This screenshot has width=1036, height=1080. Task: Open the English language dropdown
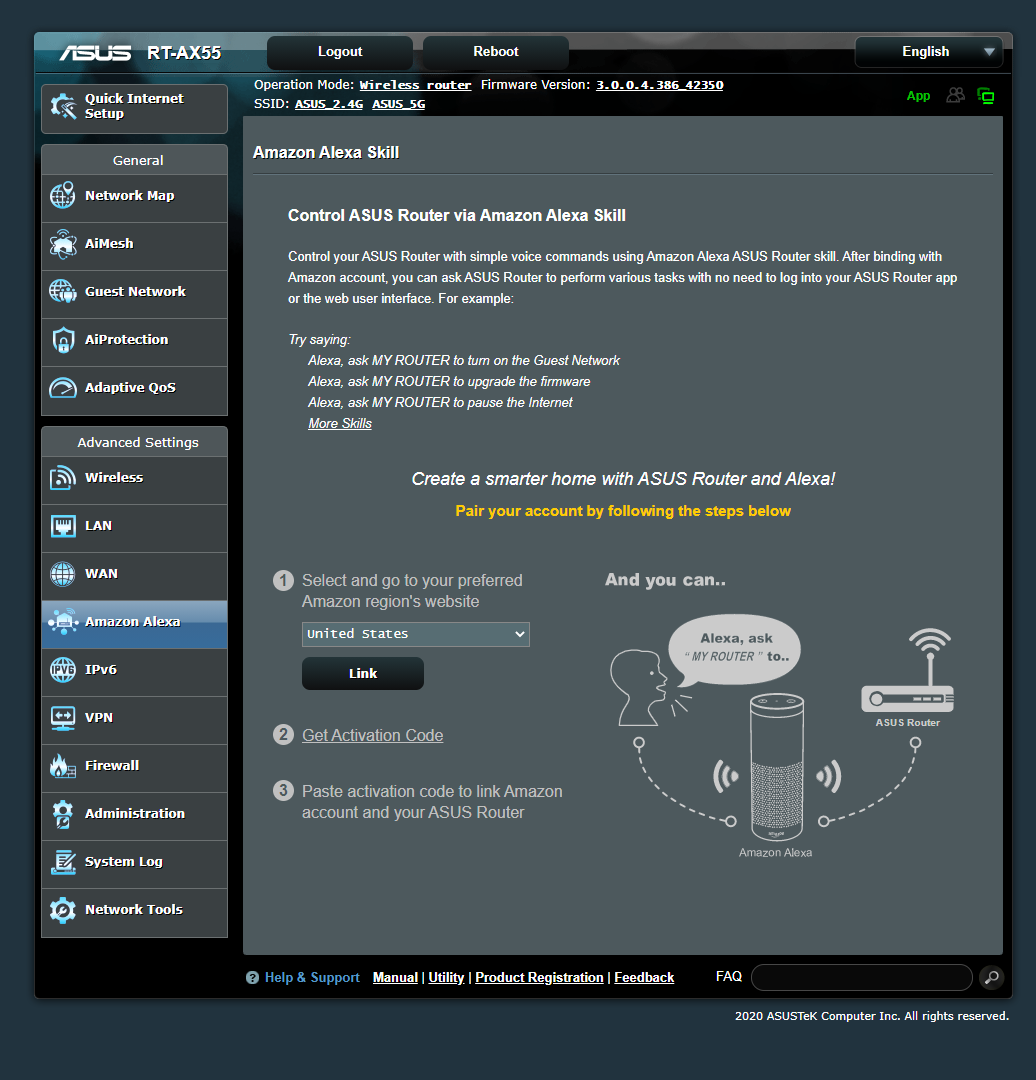(929, 52)
